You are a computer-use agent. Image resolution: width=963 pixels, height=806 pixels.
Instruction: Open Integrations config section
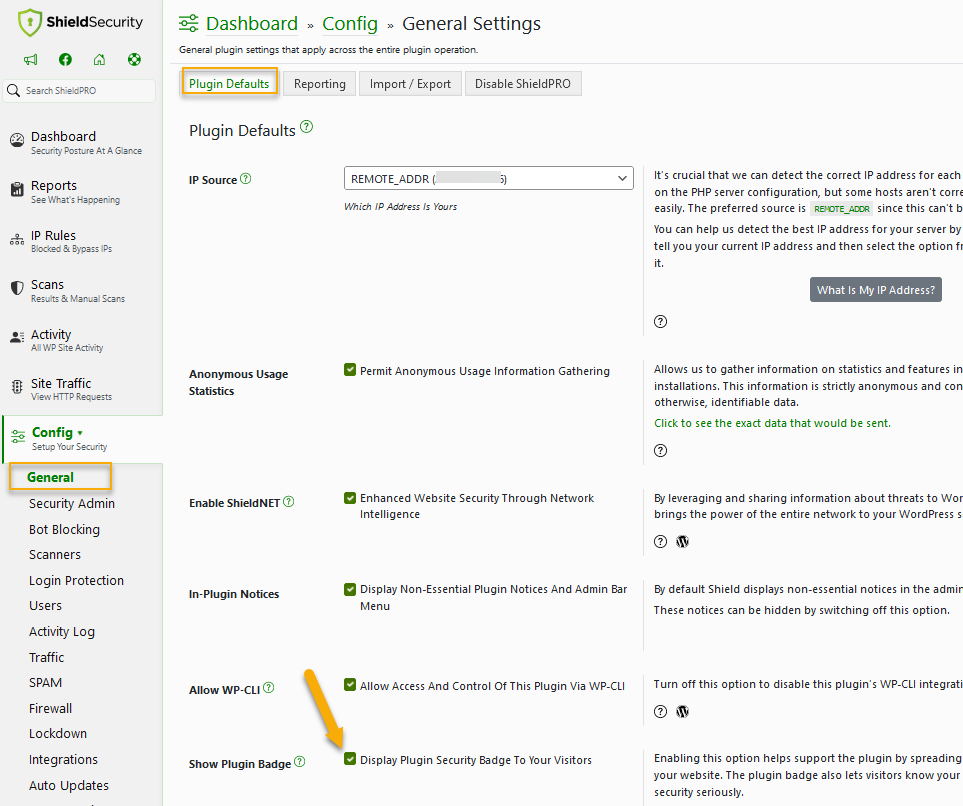[63, 760]
